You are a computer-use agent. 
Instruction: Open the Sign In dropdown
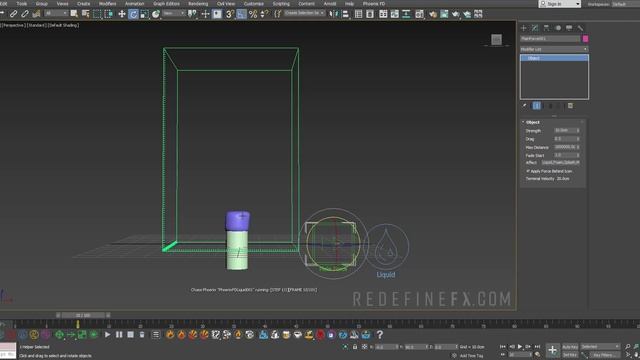pyautogui.click(x=560, y=4)
